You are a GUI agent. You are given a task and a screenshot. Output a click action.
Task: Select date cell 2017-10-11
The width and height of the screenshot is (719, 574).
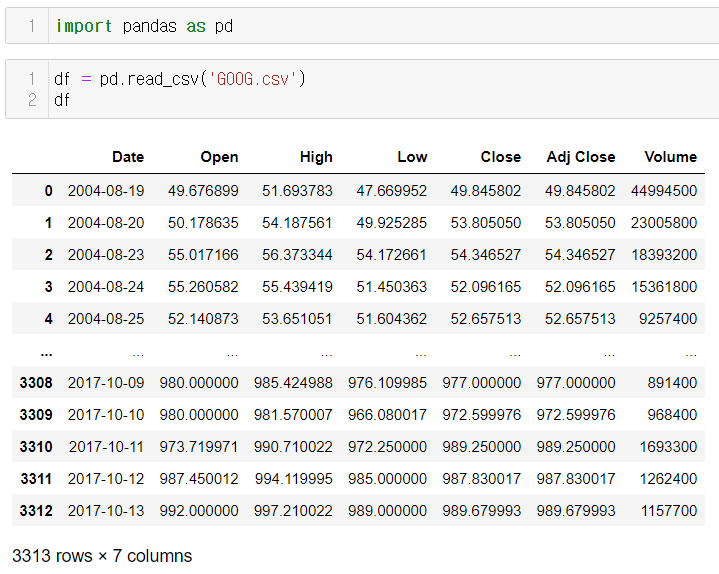point(106,447)
